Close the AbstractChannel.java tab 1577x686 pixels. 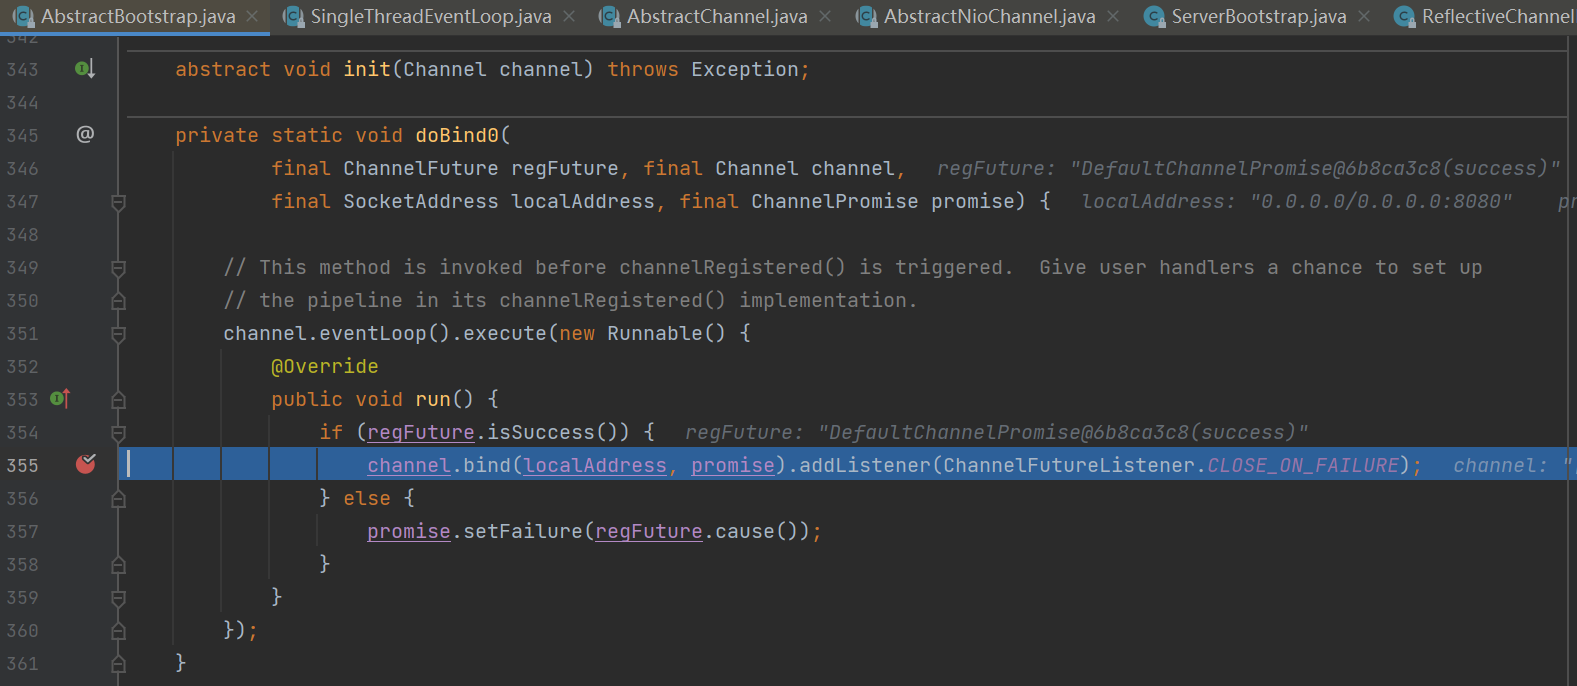click(825, 16)
